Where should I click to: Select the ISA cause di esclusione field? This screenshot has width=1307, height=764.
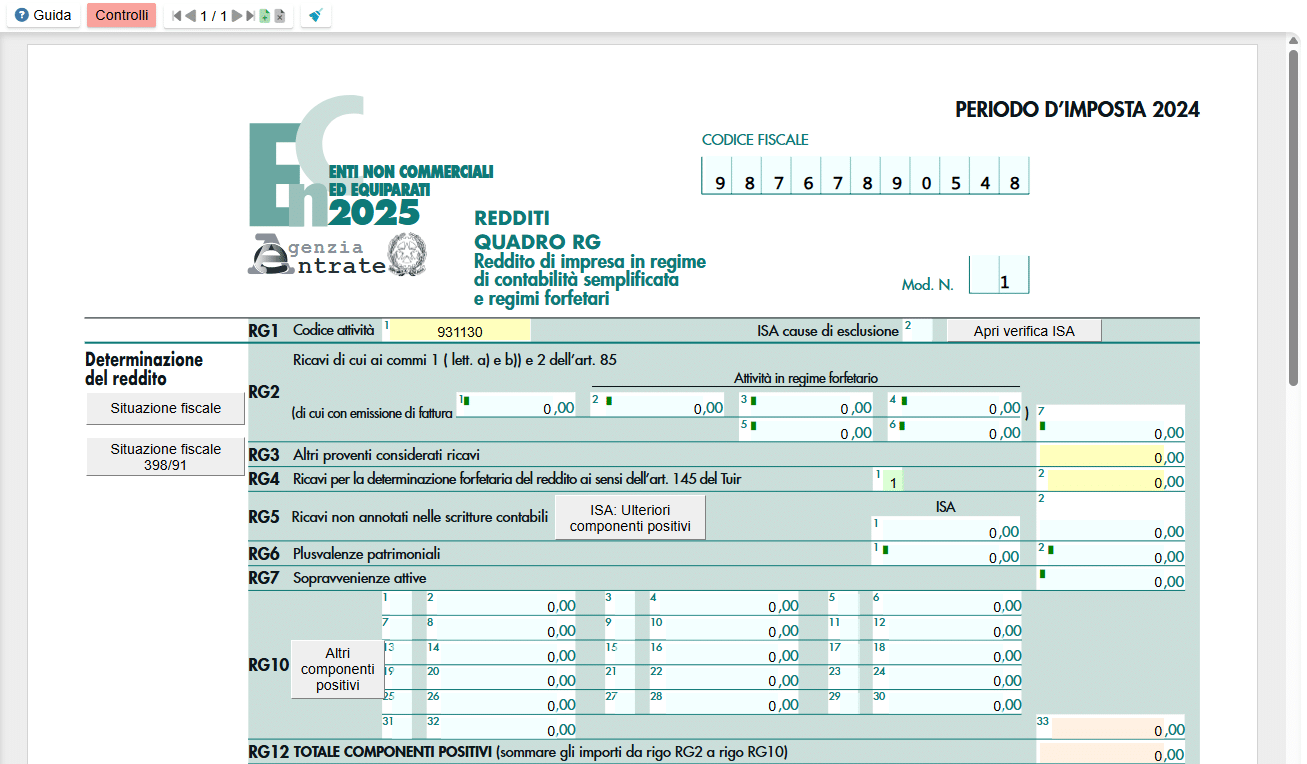(917, 330)
